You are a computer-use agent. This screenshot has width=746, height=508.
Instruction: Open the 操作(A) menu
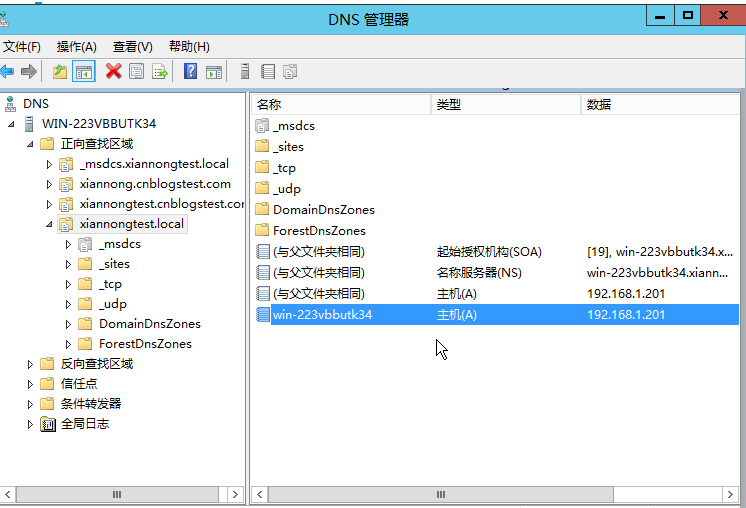coord(76,46)
